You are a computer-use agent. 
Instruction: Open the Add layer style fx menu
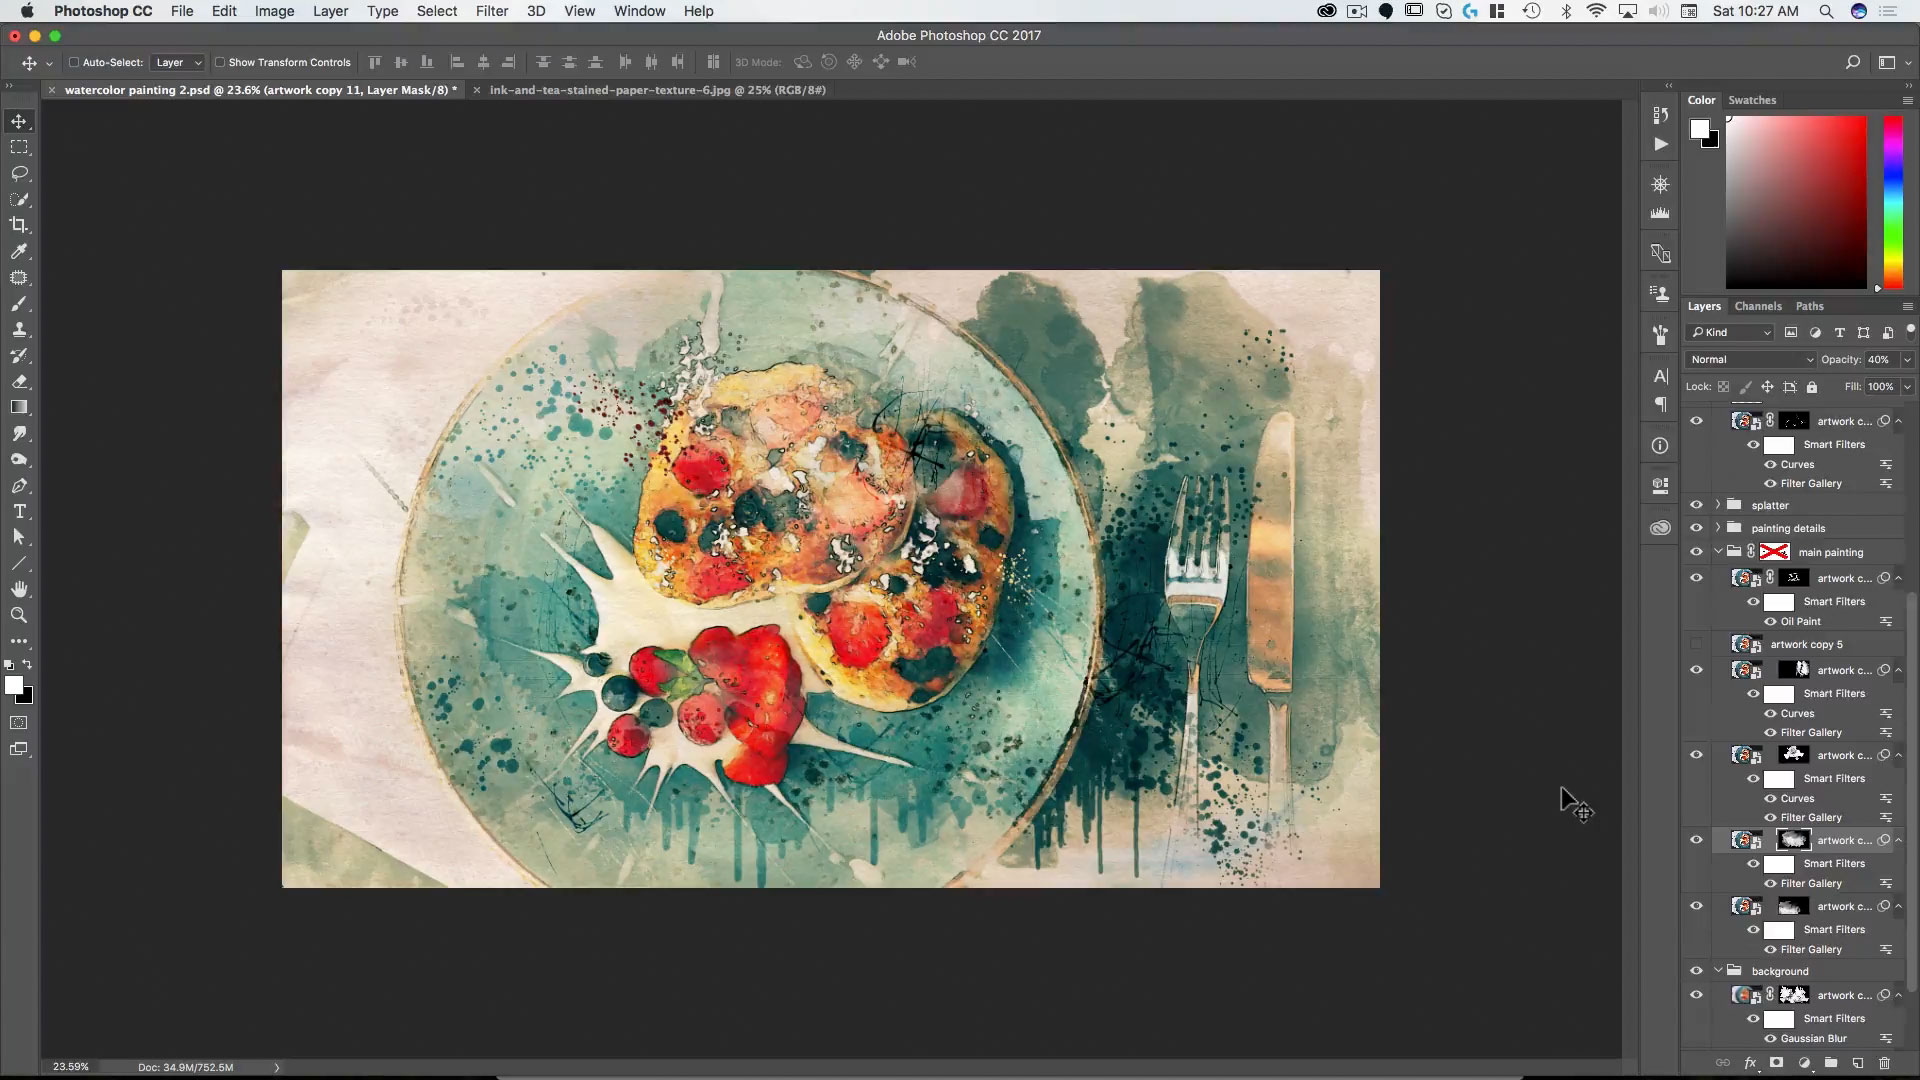pos(1749,1063)
